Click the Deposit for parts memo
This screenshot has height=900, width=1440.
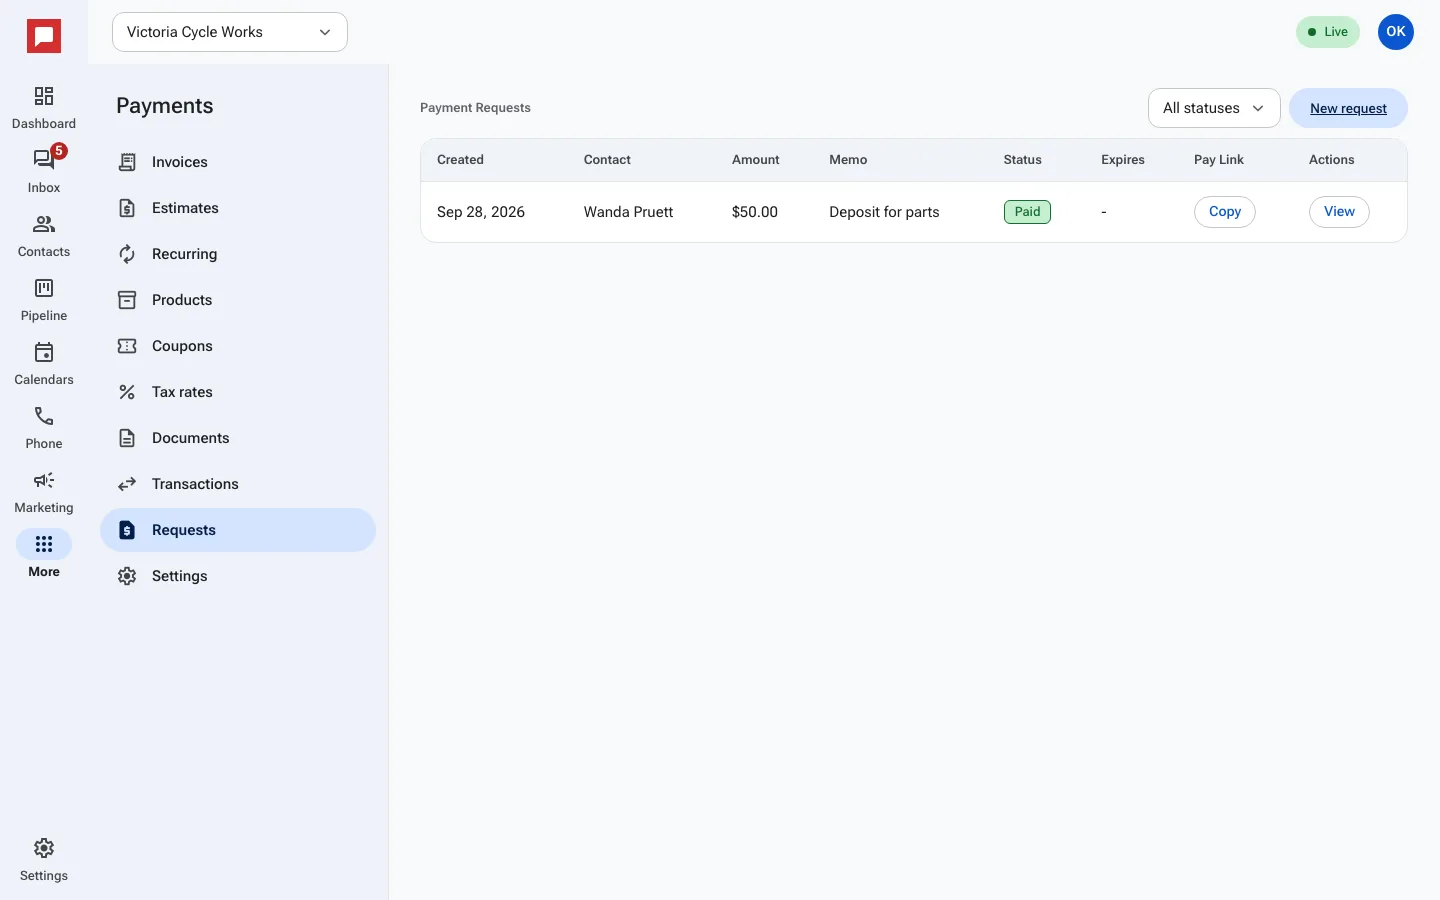point(884,212)
